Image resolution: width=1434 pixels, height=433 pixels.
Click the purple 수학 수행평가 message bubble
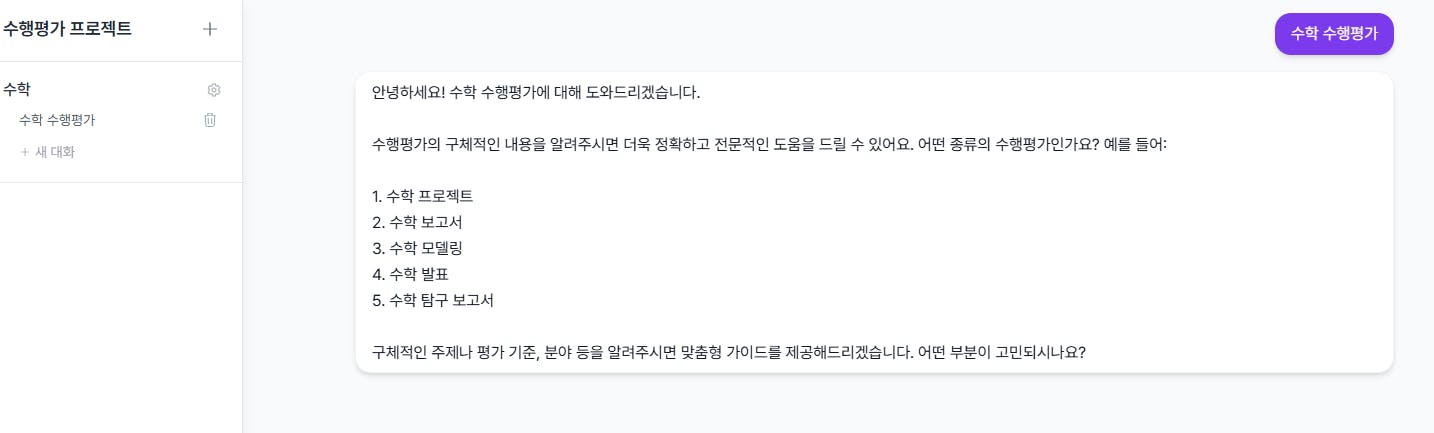(x=1333, y=34)
